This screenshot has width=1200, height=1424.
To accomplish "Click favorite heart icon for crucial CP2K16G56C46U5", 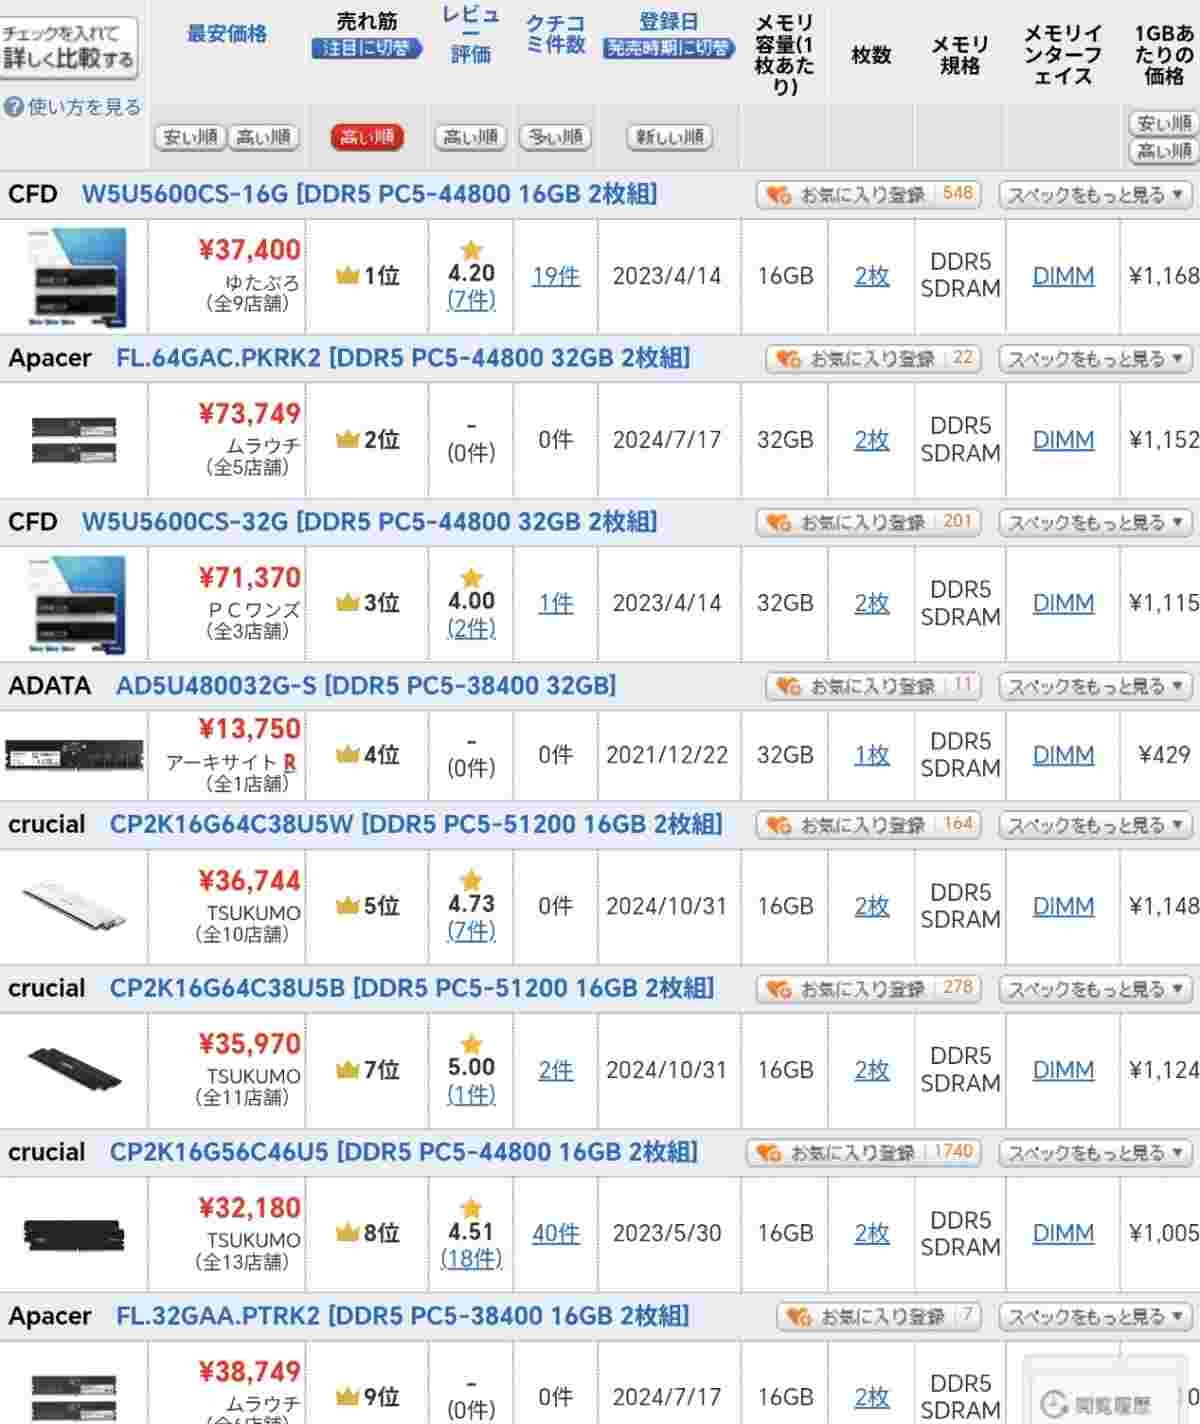I will pyautogui.click(x=768, y=1152).
